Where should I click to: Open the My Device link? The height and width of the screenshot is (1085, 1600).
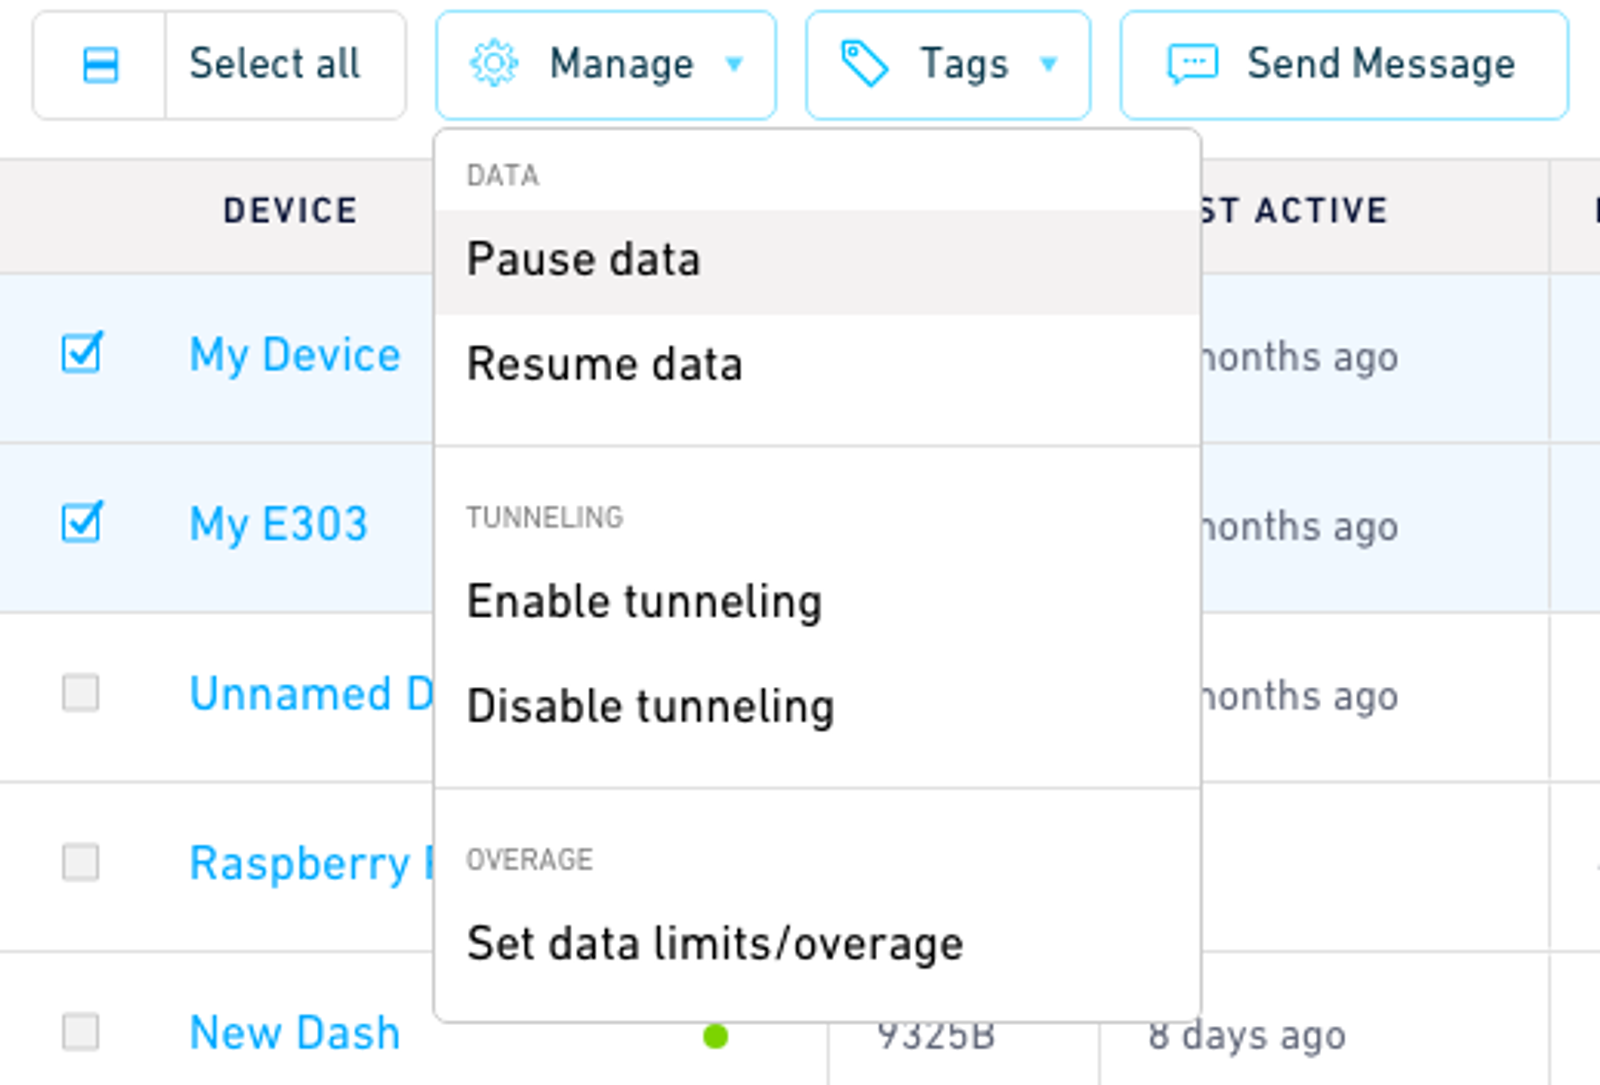pos(295,355)
